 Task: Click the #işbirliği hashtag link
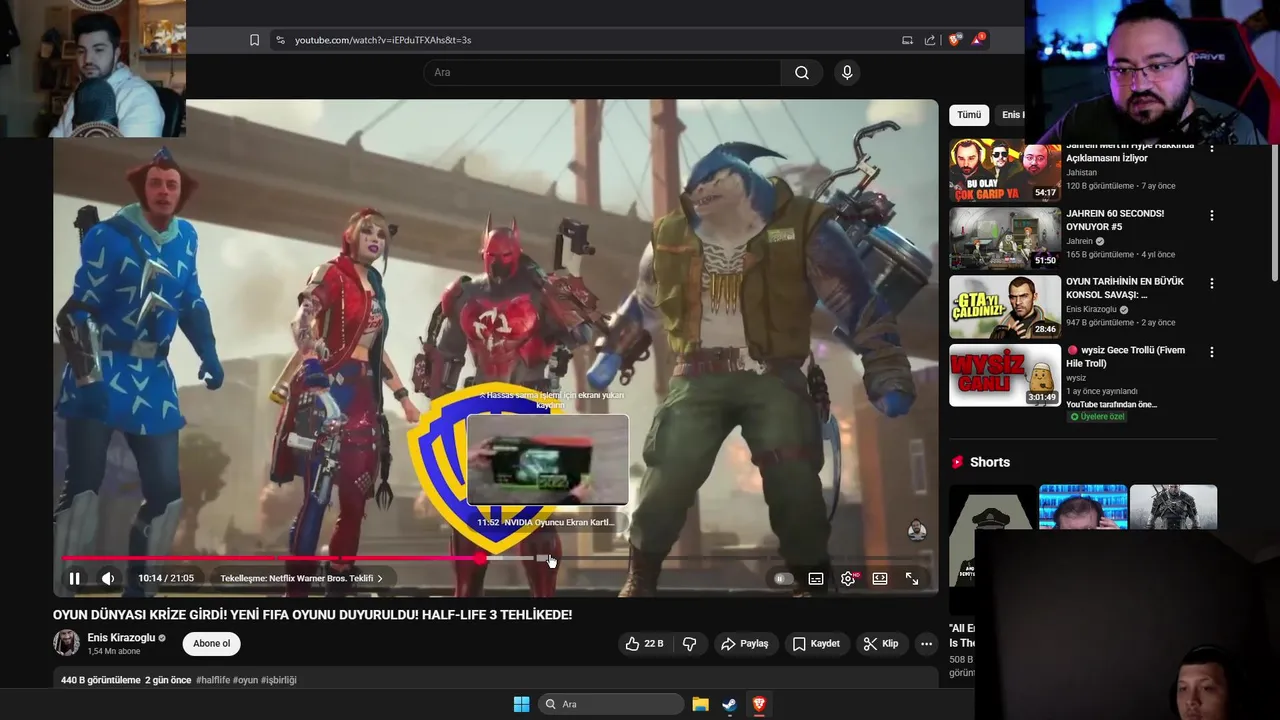tap(278, 680)
